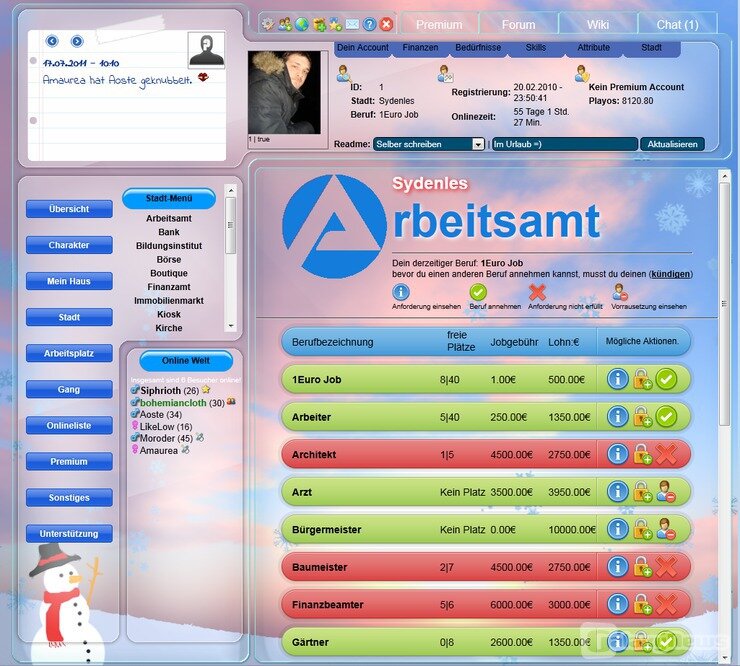Click lock icon in Arbeiter row

point(642,417)
